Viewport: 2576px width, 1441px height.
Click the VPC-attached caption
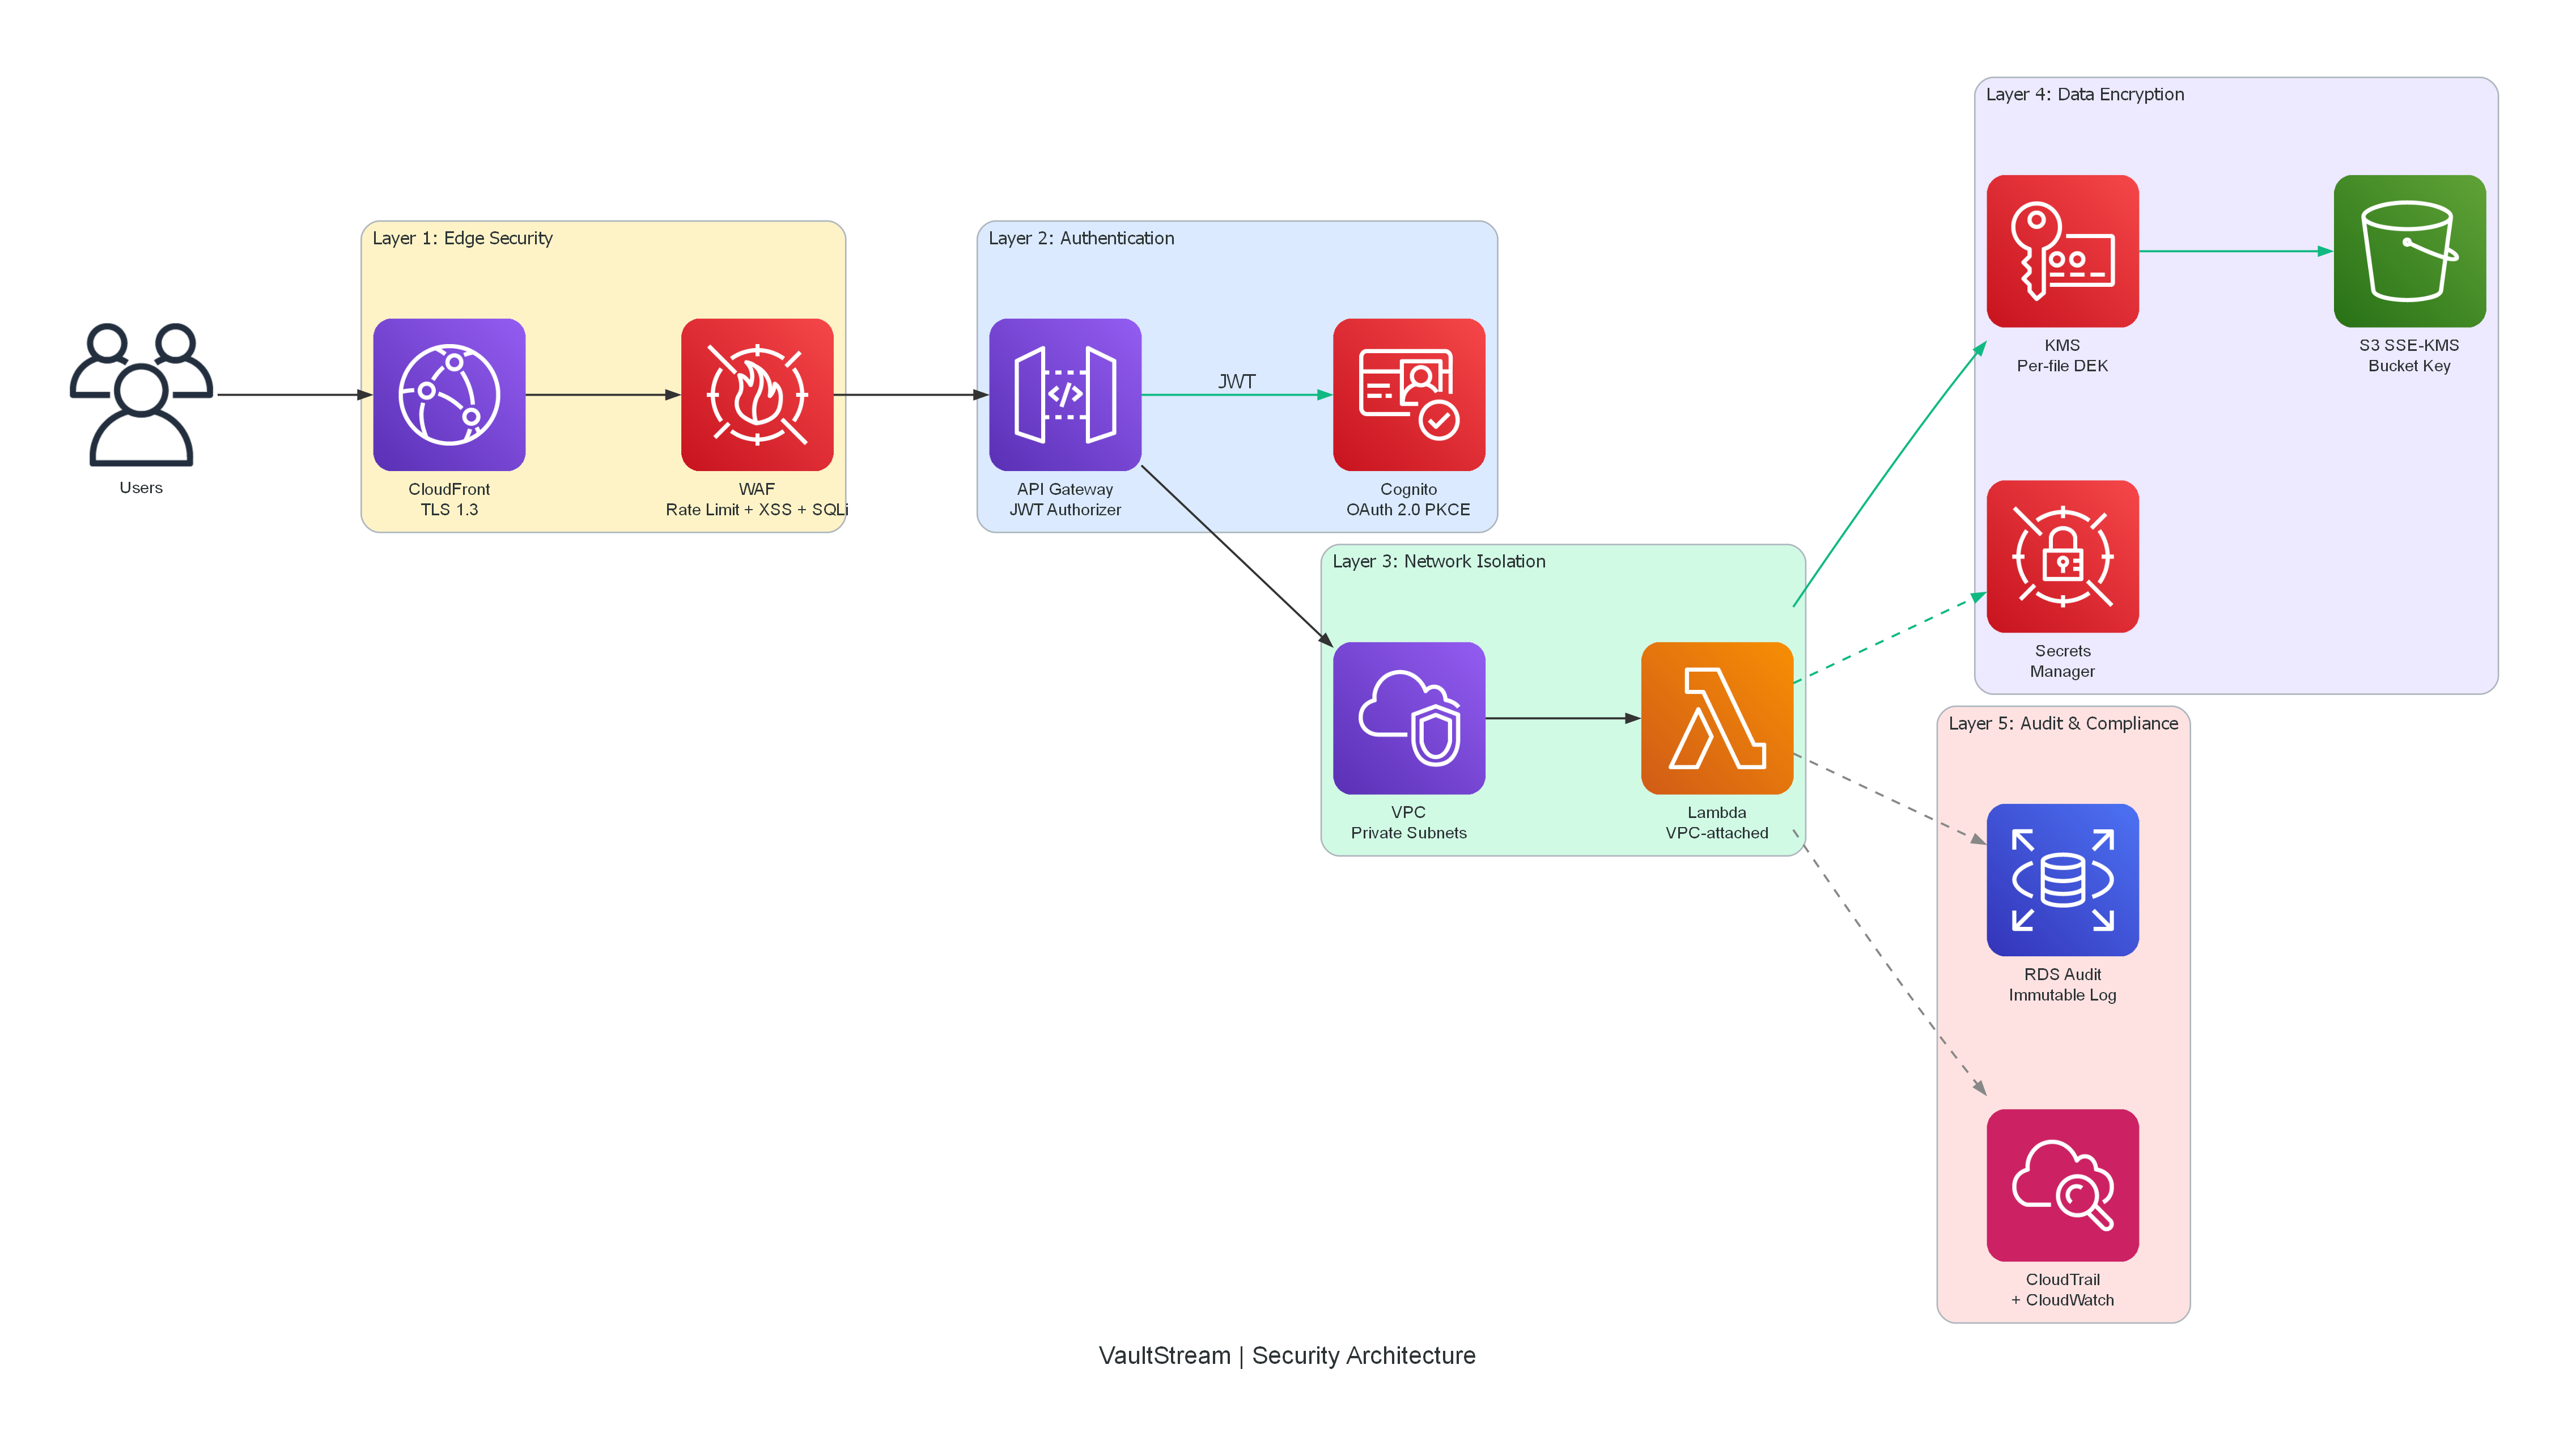pyautogui.click(x=1717, y=833)
